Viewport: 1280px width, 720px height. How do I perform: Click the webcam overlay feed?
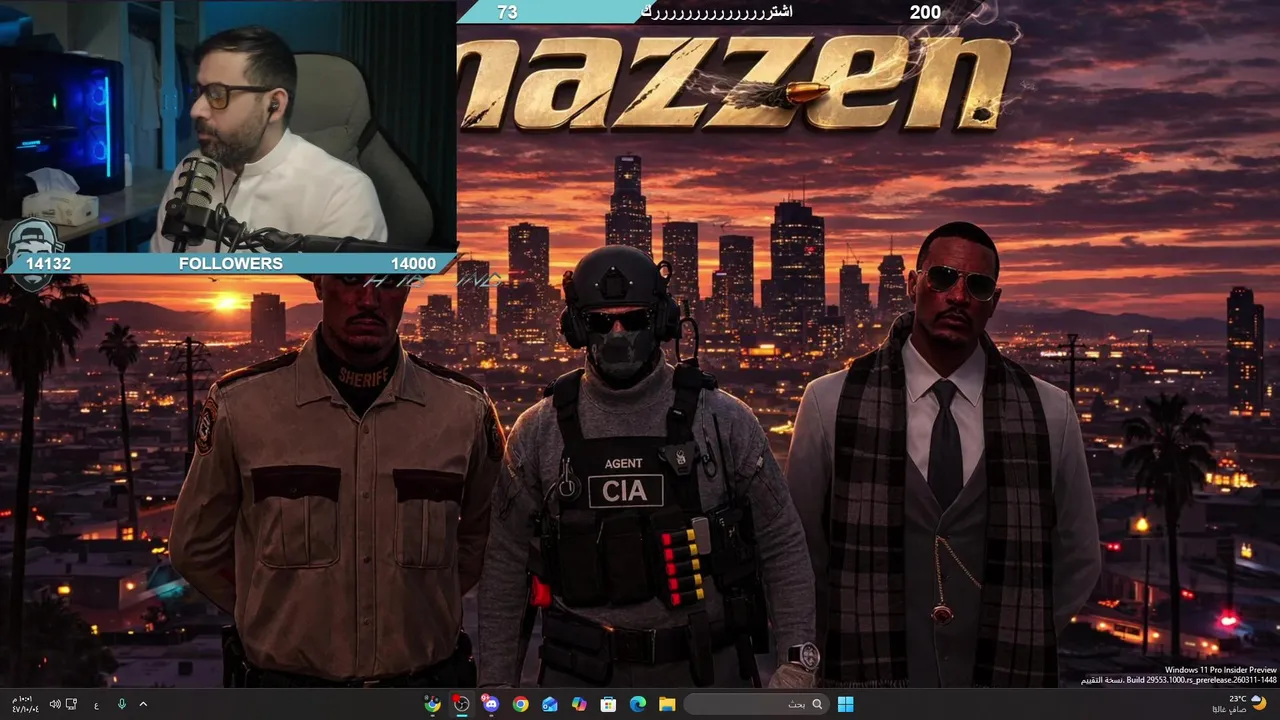point(228,125)
